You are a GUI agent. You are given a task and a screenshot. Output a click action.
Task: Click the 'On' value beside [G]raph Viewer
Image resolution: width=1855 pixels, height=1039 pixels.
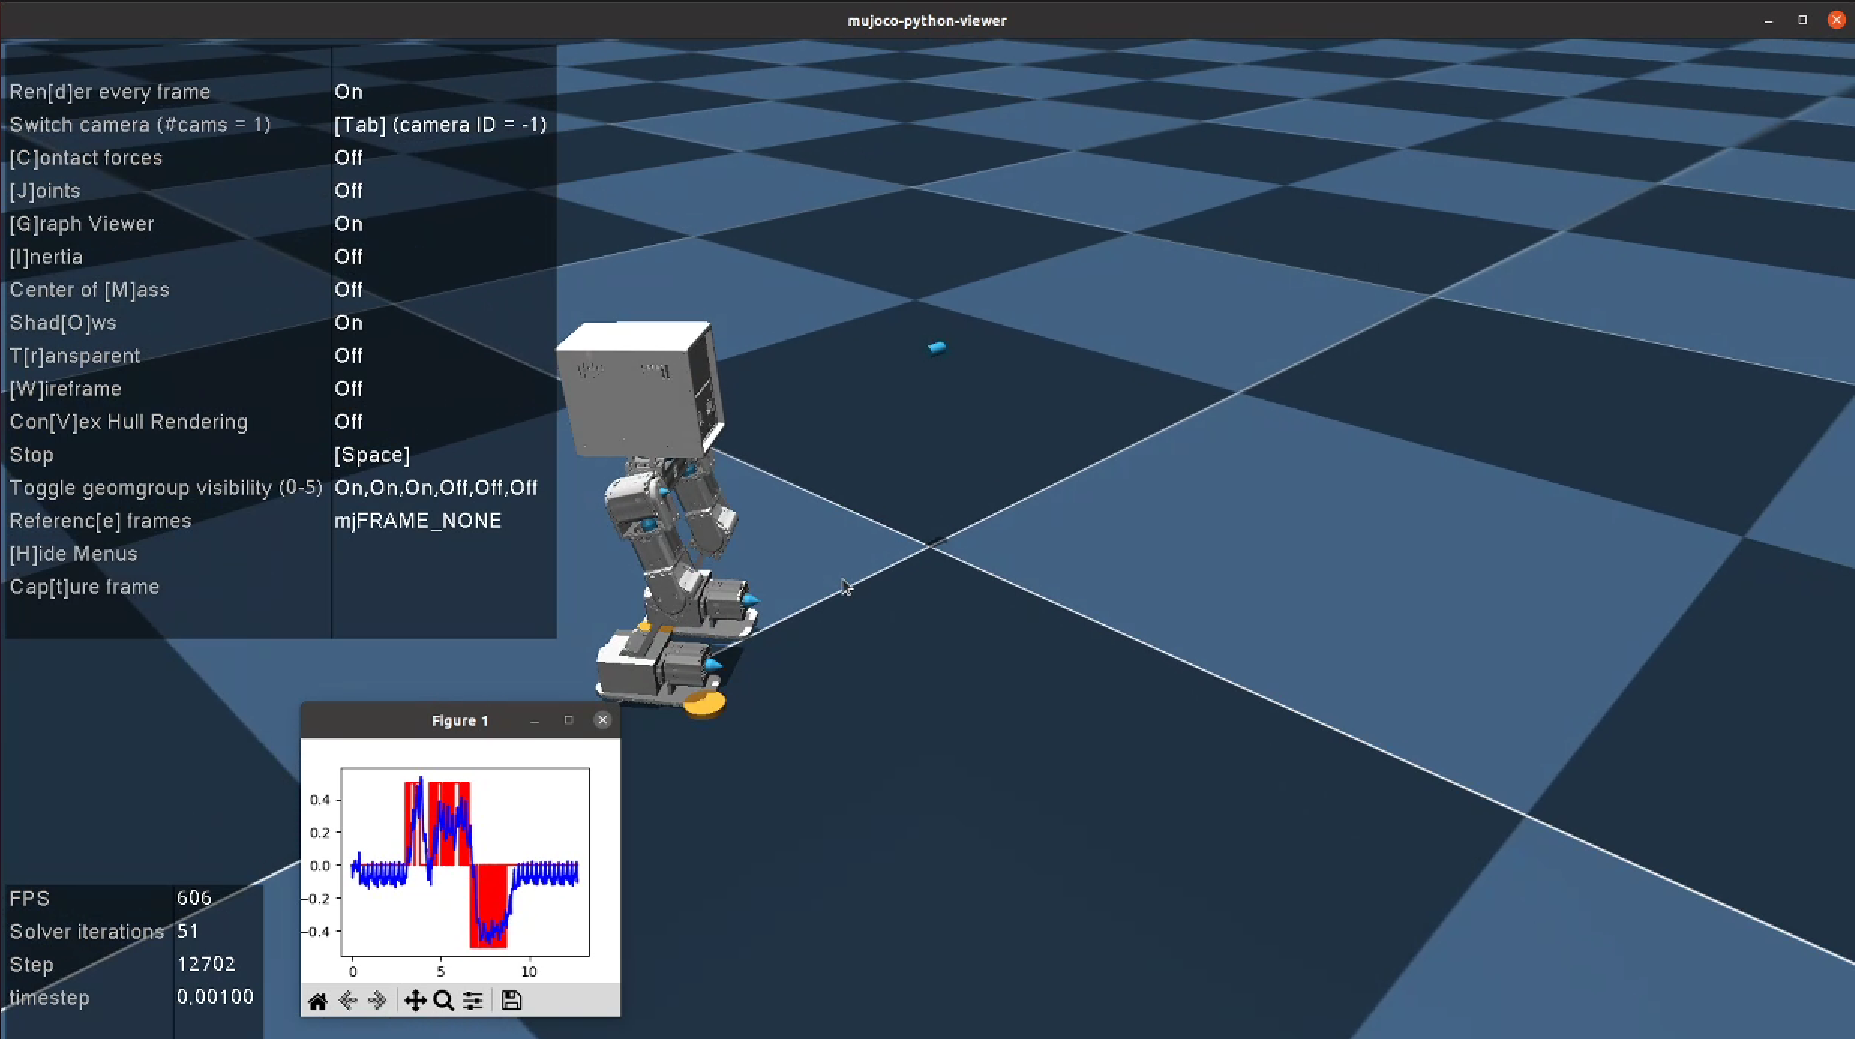point(348,224)
